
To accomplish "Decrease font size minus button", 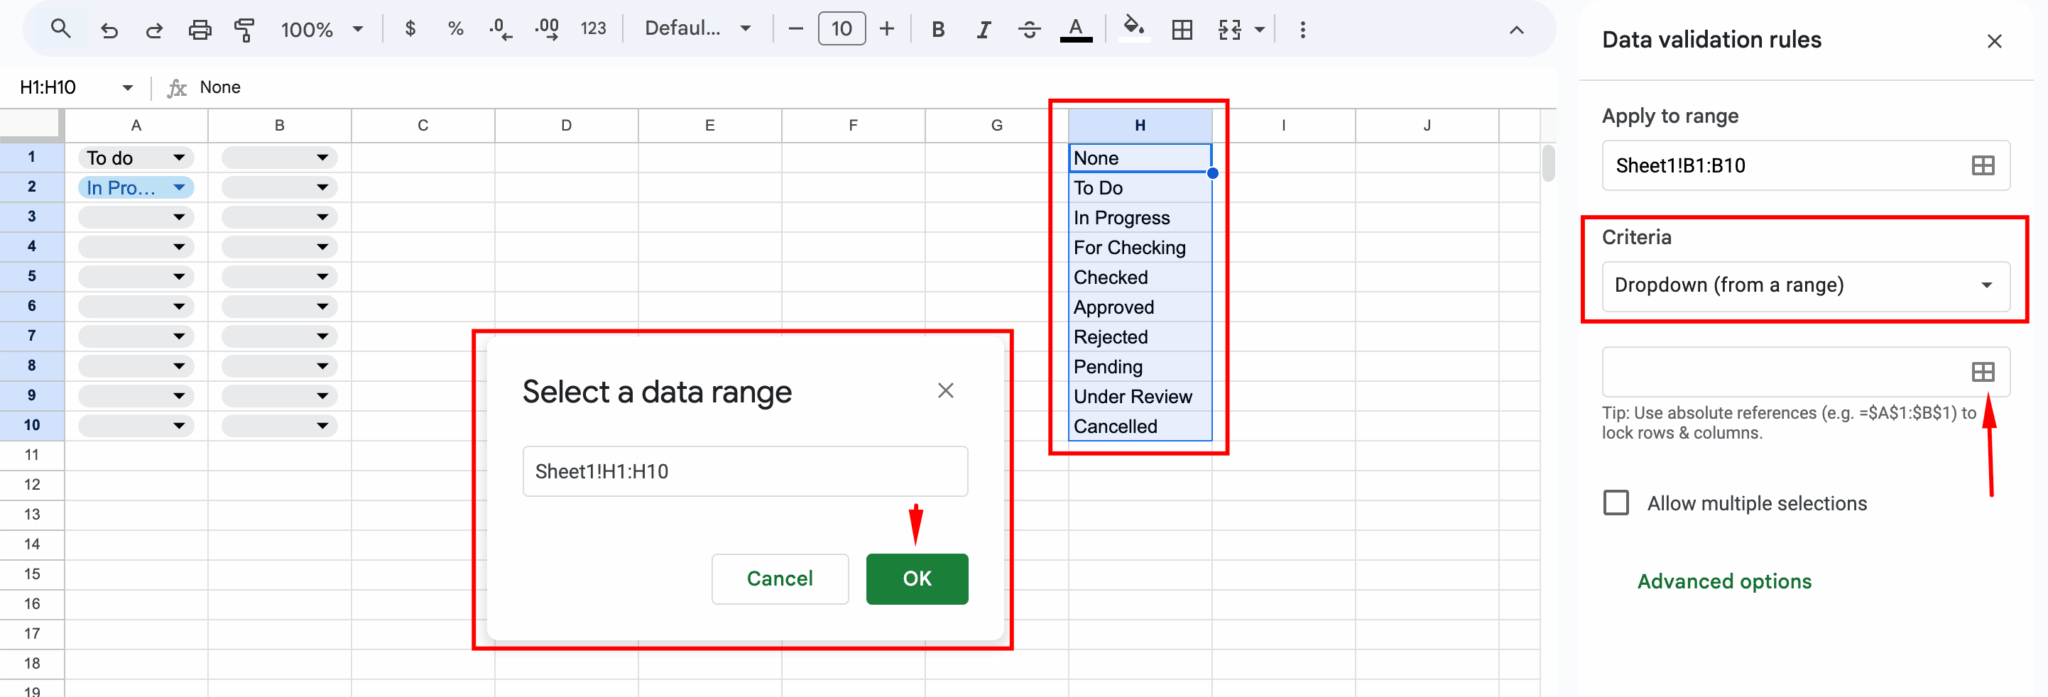I will coord(796,29).
